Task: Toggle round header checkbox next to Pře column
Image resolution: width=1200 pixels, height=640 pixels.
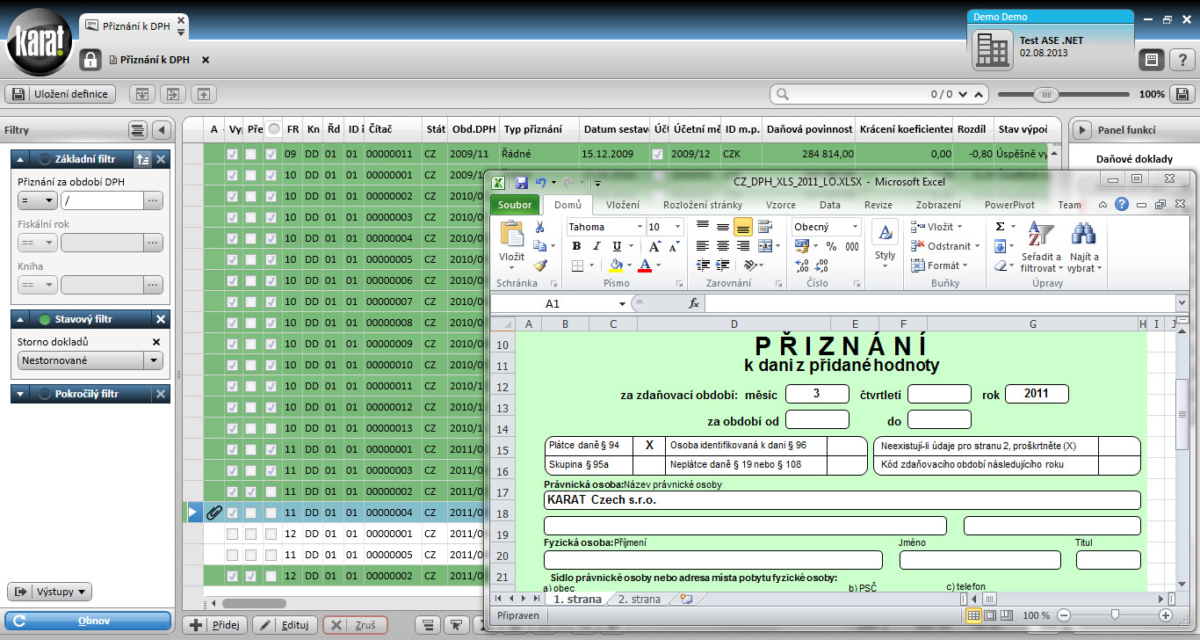Action: [273, 129]
